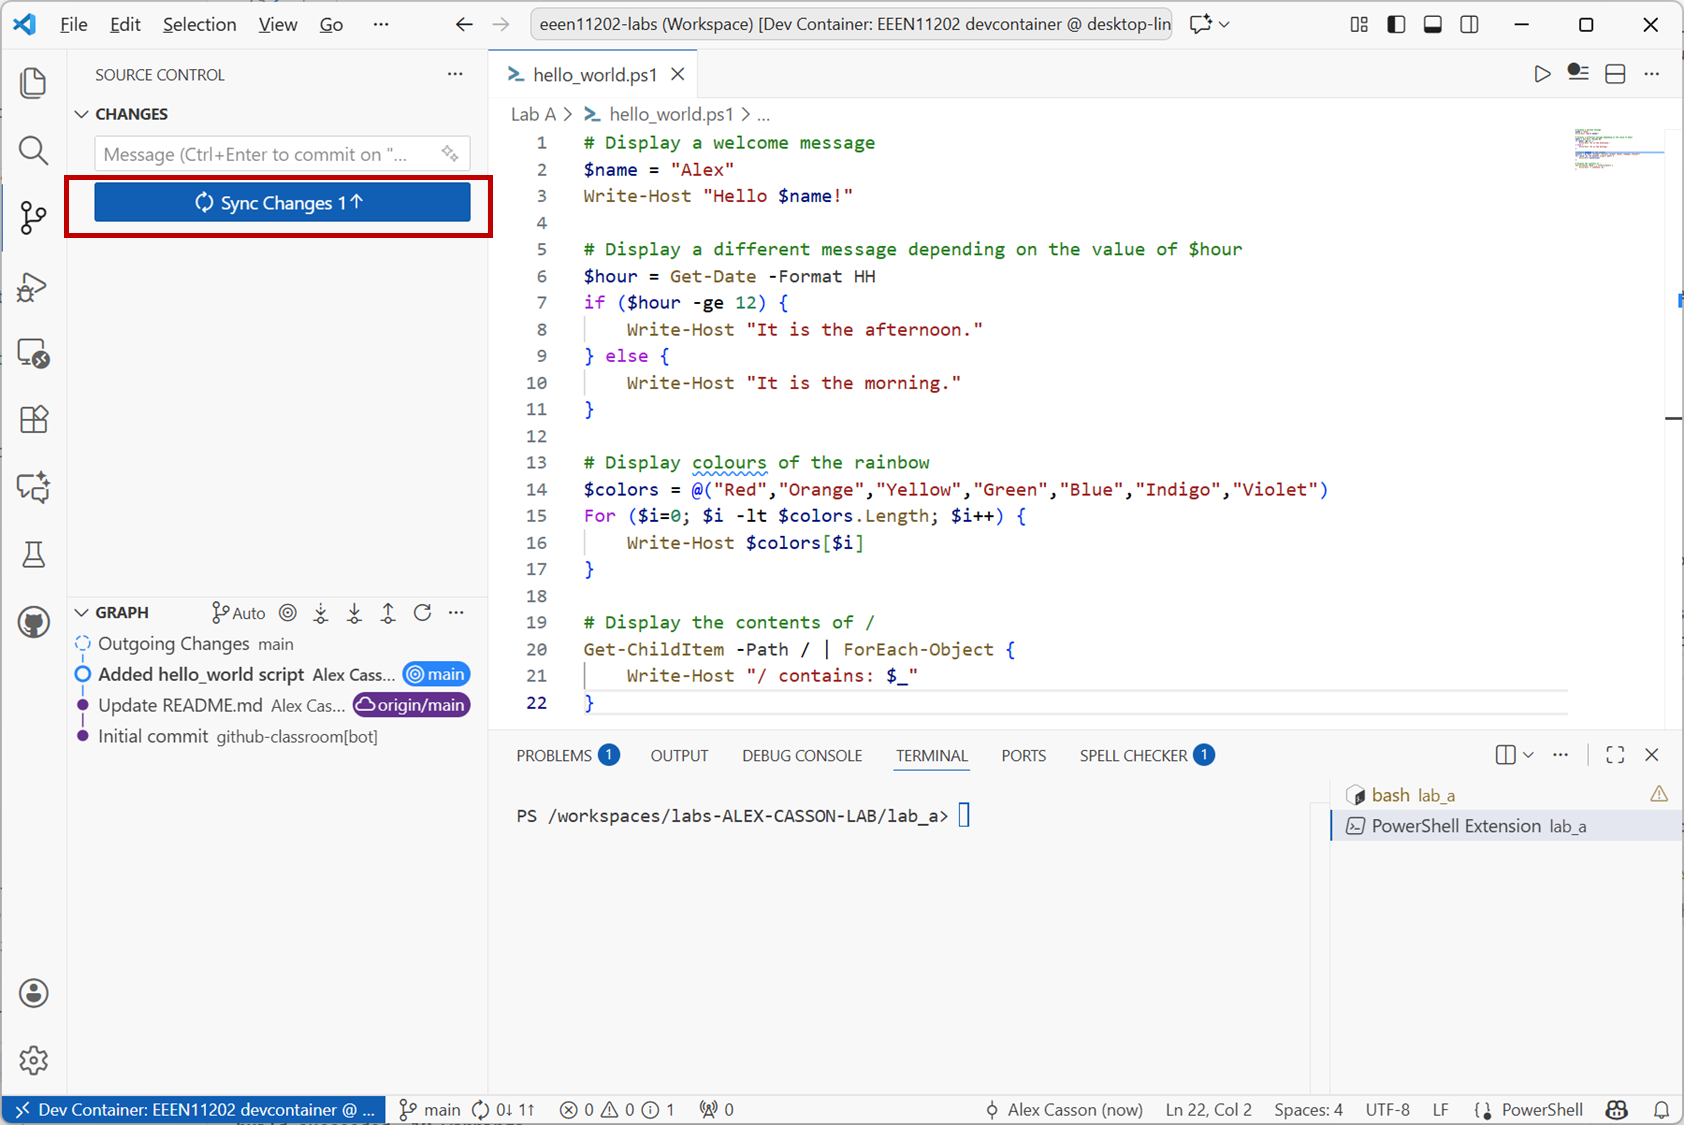
Task: Run the PowerShell script with play icon
Action: pos(1542,74)
